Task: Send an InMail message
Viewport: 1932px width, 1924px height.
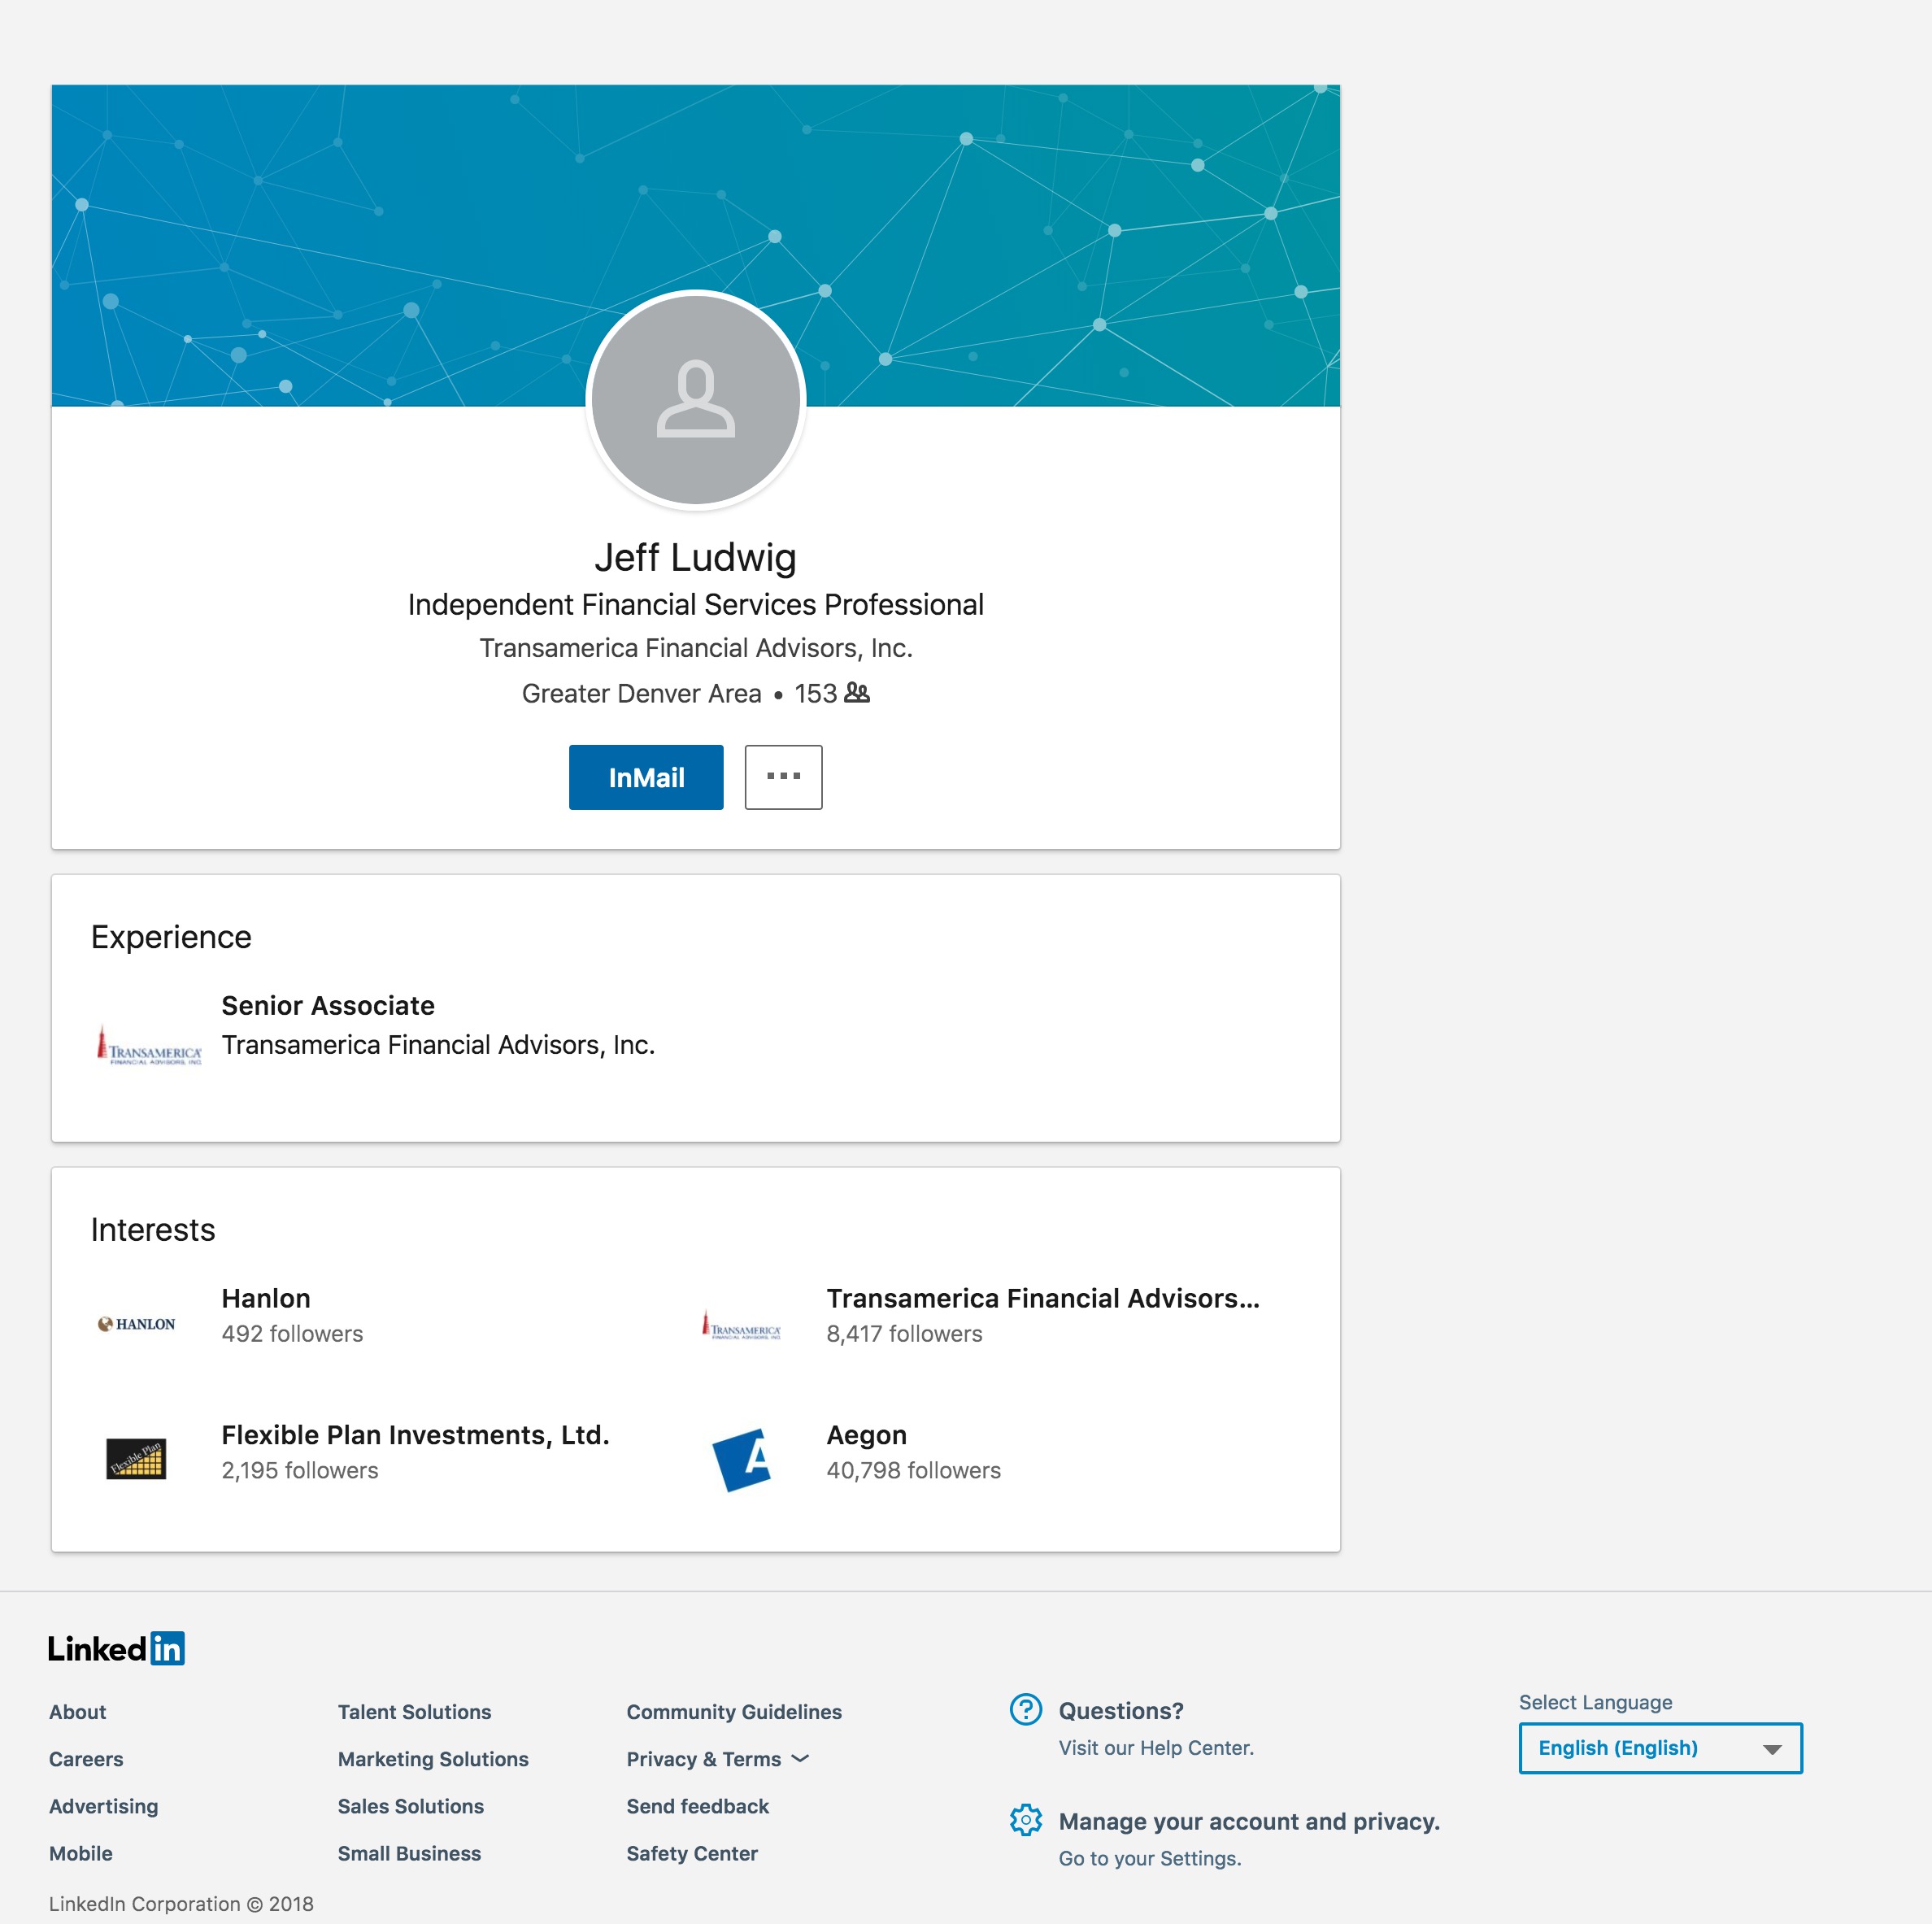Action: tap(646, 777)
